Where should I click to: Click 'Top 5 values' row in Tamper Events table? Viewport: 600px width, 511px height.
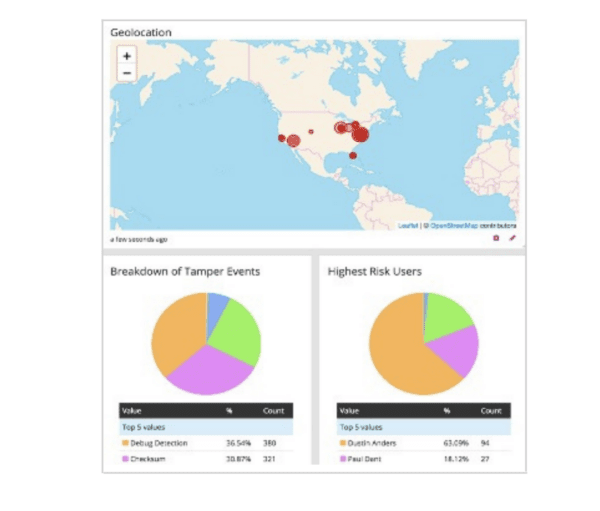click(206, 427)
